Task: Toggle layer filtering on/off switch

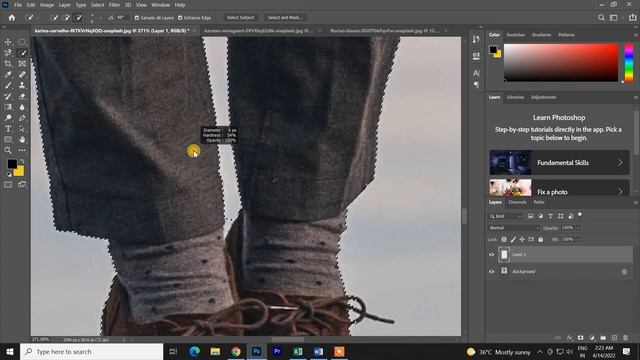Action: tap(580, 215)
